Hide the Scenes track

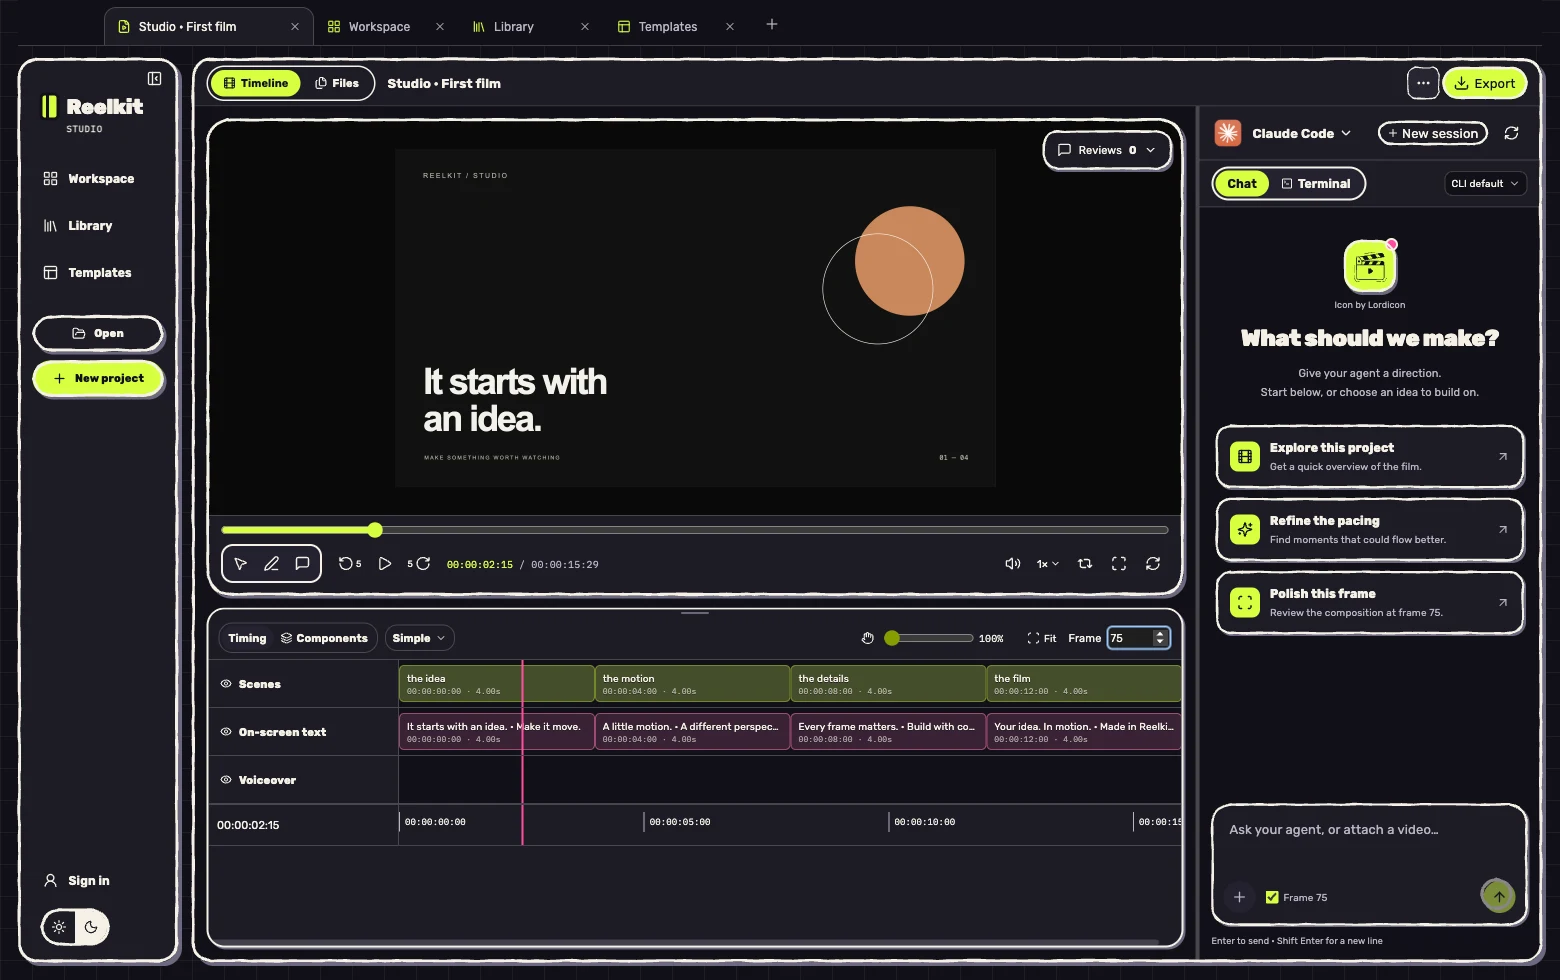pyautogui.click(x=226, y=684)
